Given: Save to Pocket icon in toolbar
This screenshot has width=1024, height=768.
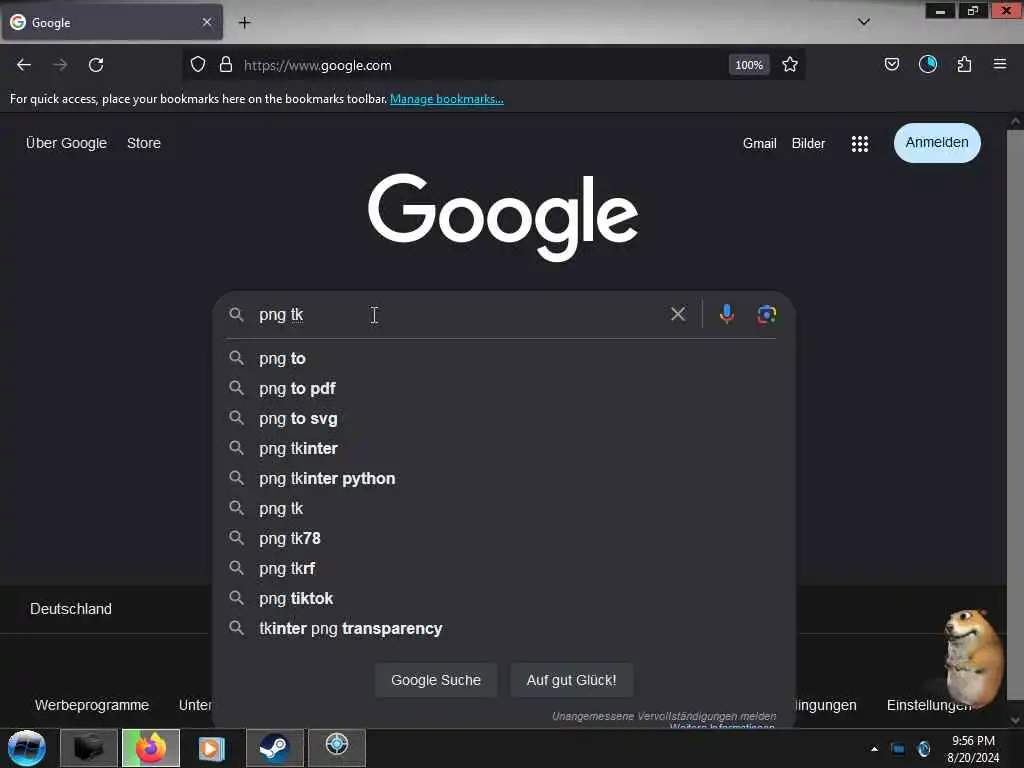Looking at the screenshot, I should (892, 64).
